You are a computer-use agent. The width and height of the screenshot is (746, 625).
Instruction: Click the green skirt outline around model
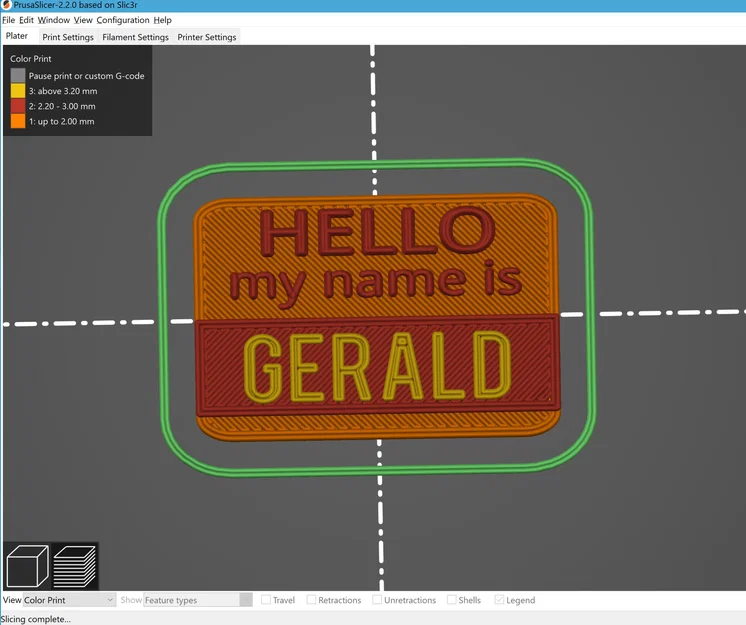[x=375, y=165]
